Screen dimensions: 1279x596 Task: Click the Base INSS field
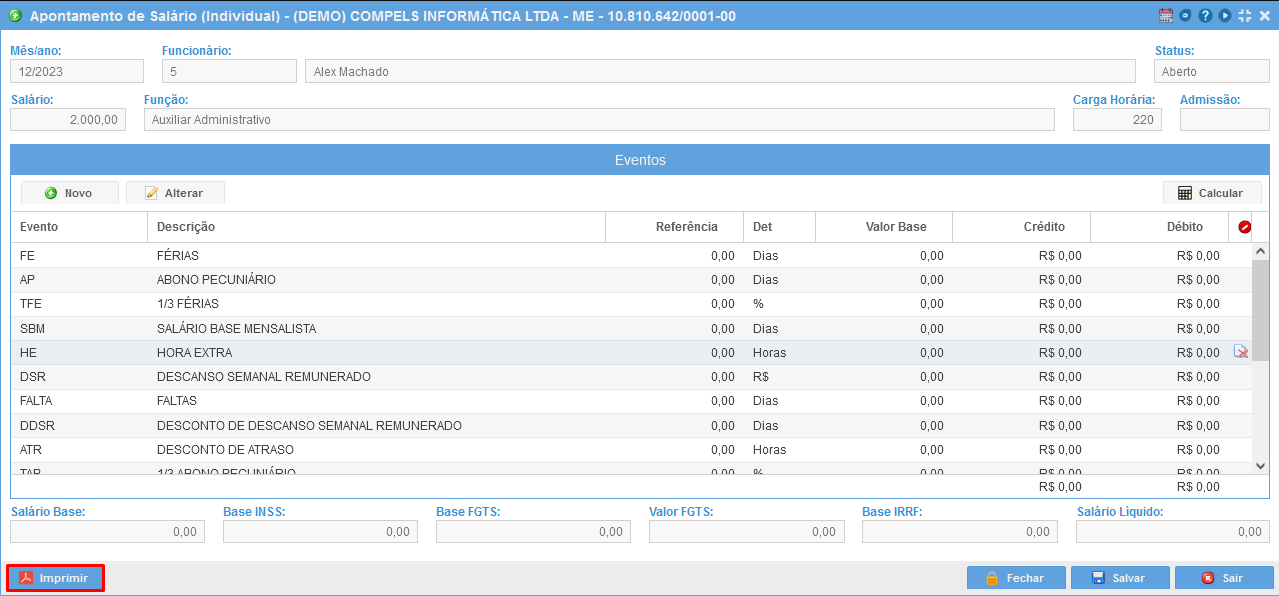tap(320, 531)
